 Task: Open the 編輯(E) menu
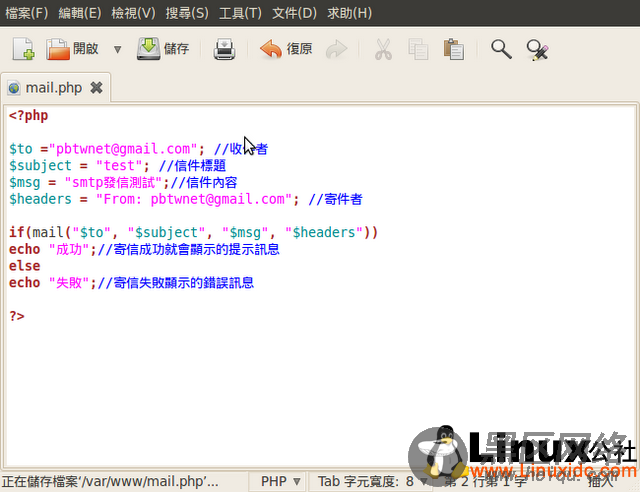point(80,13)
